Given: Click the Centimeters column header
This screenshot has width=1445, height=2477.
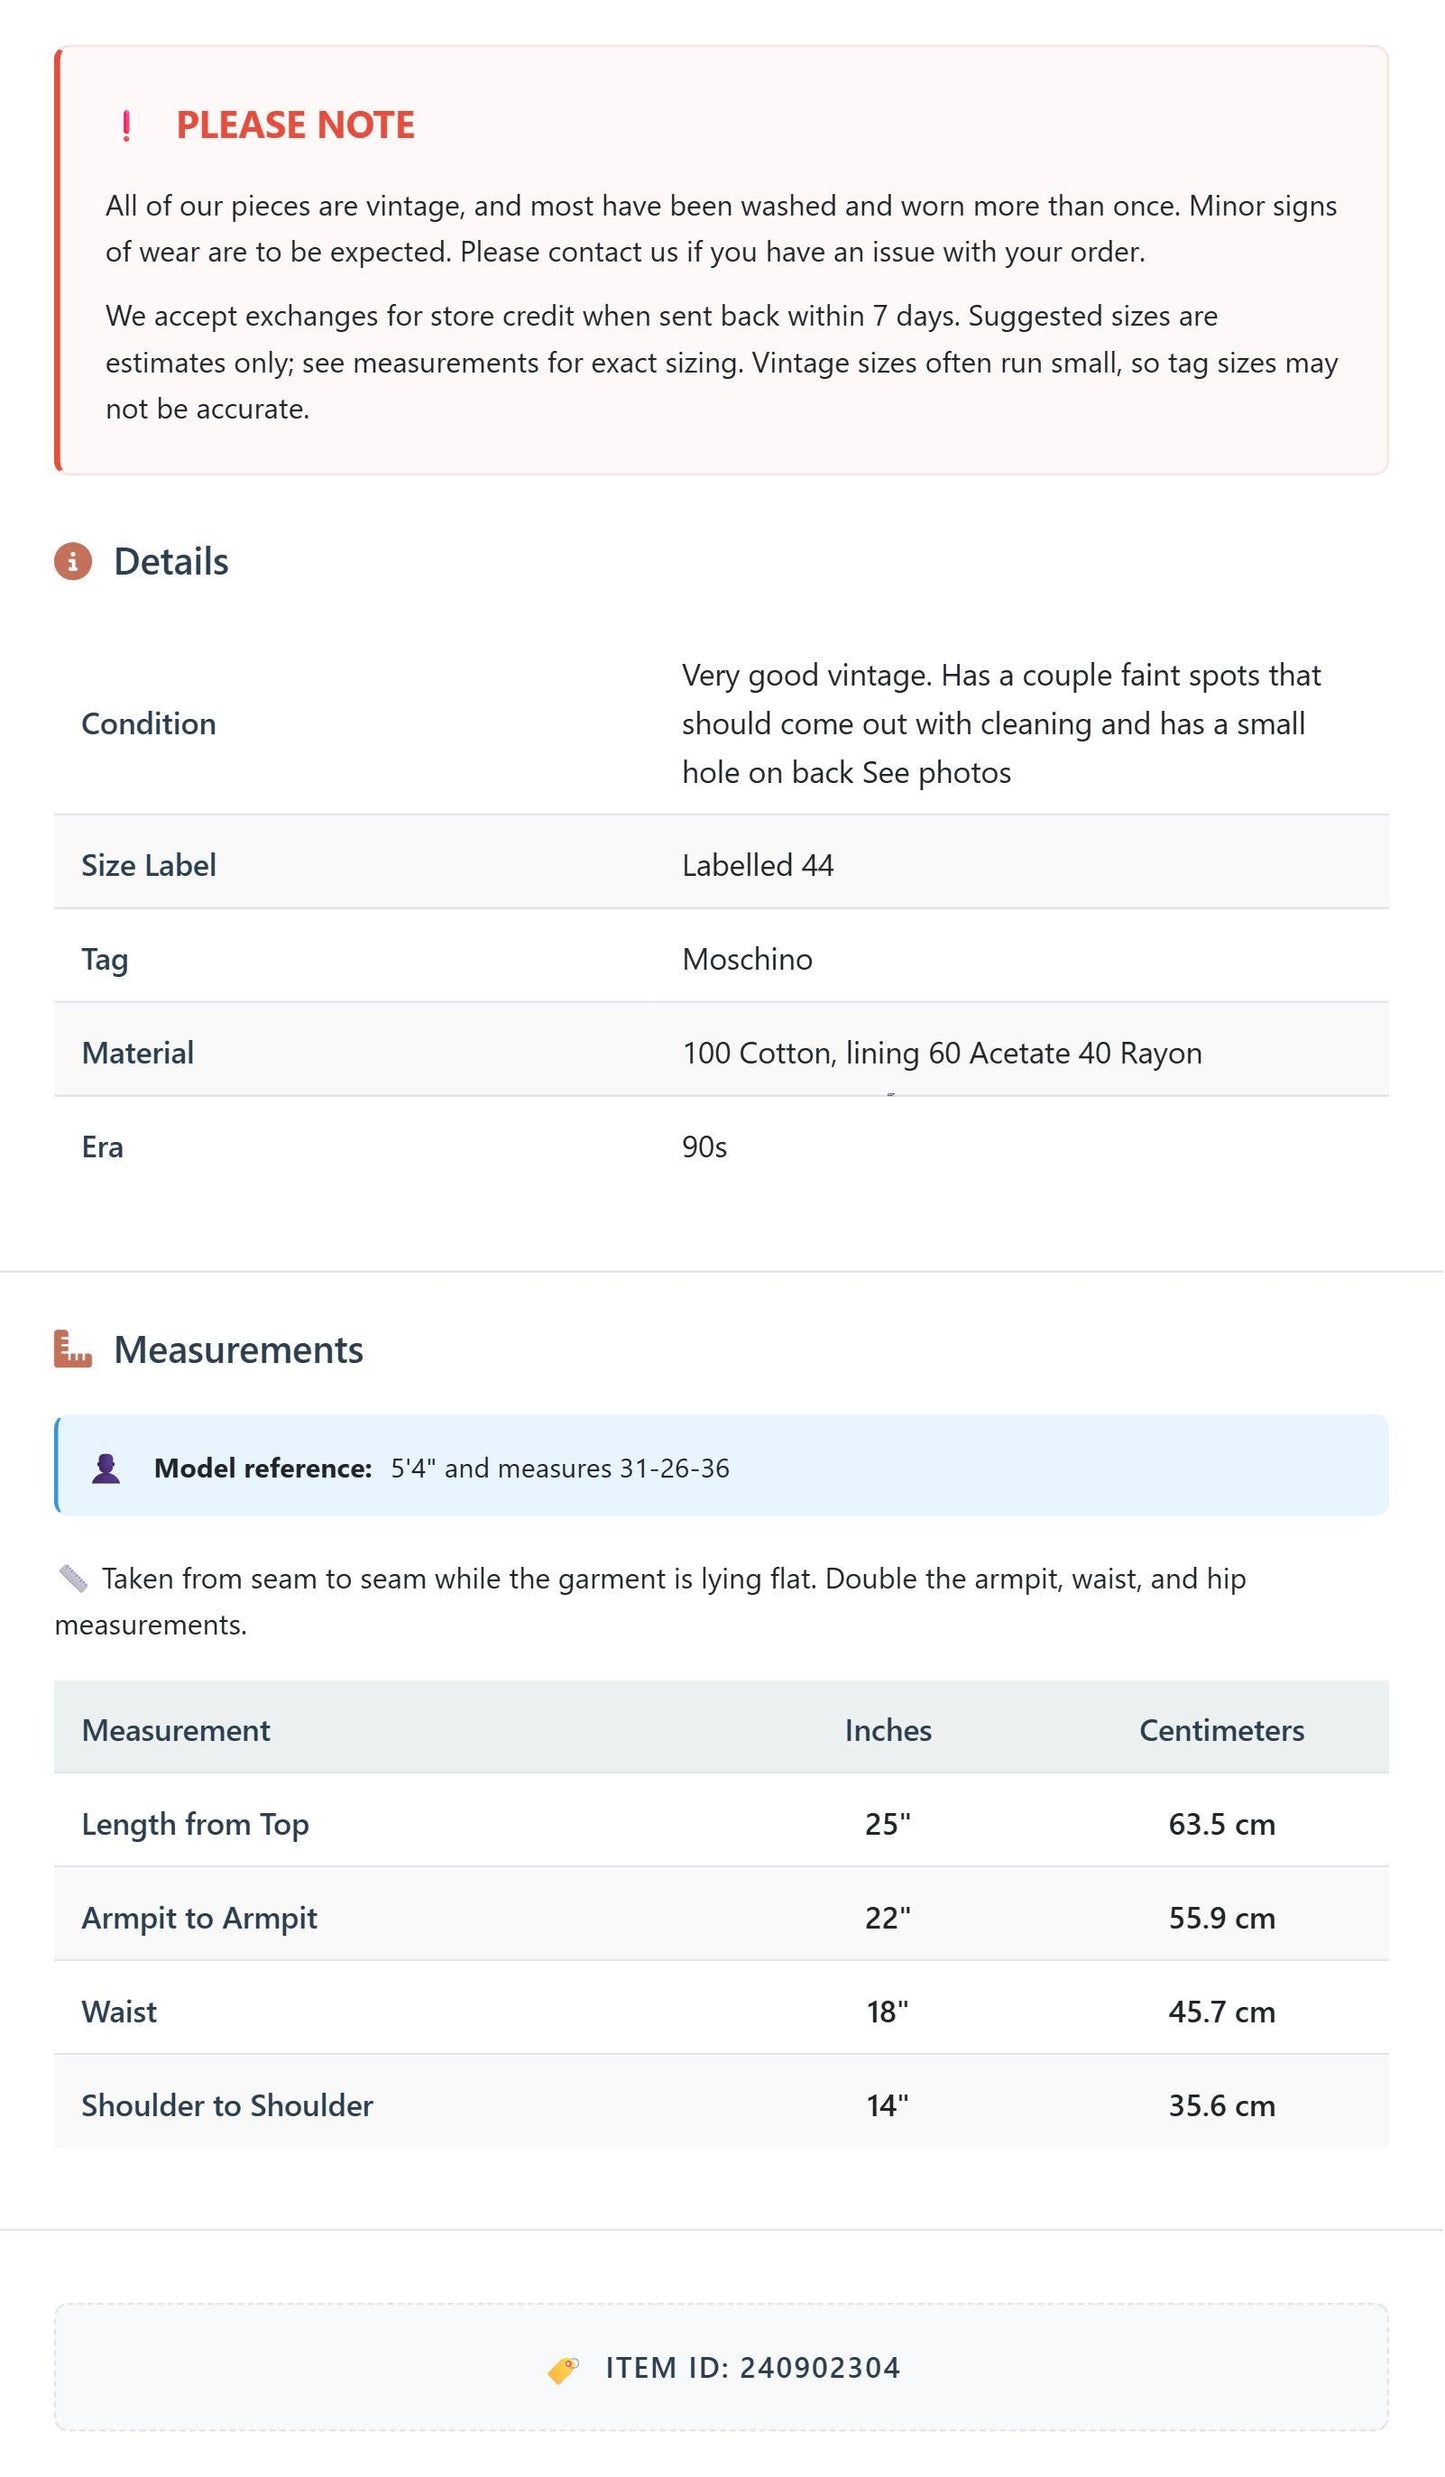Looking at the screenshot, I should point(1222,1730).
